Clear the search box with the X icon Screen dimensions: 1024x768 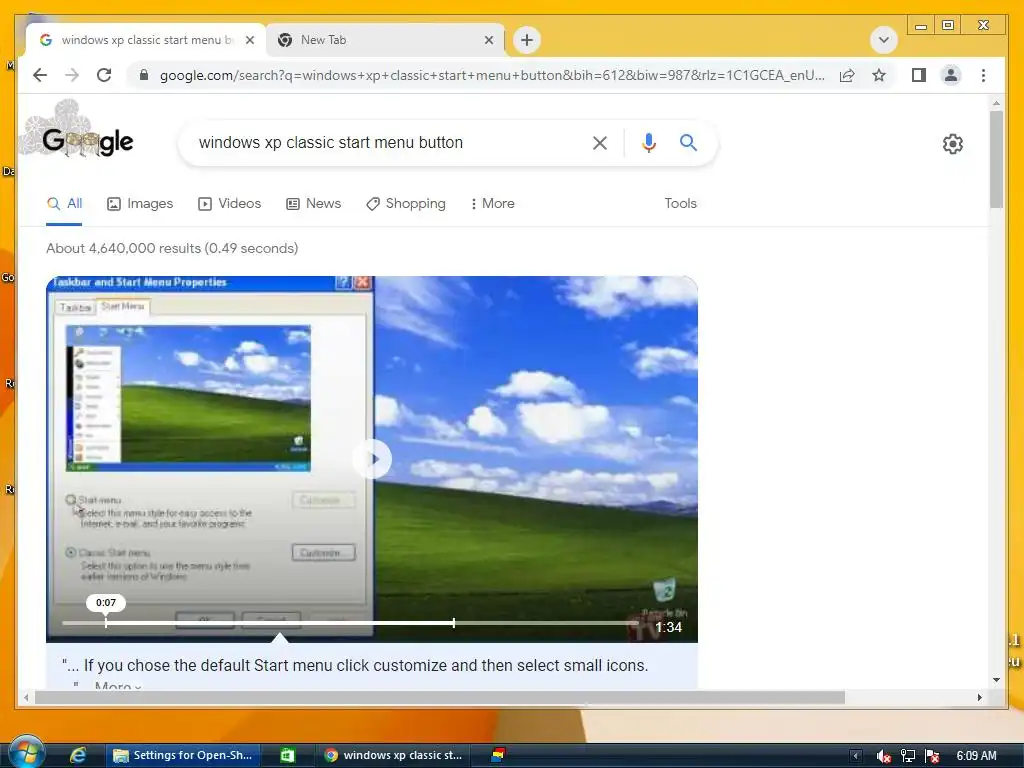[x=600, y=142]
